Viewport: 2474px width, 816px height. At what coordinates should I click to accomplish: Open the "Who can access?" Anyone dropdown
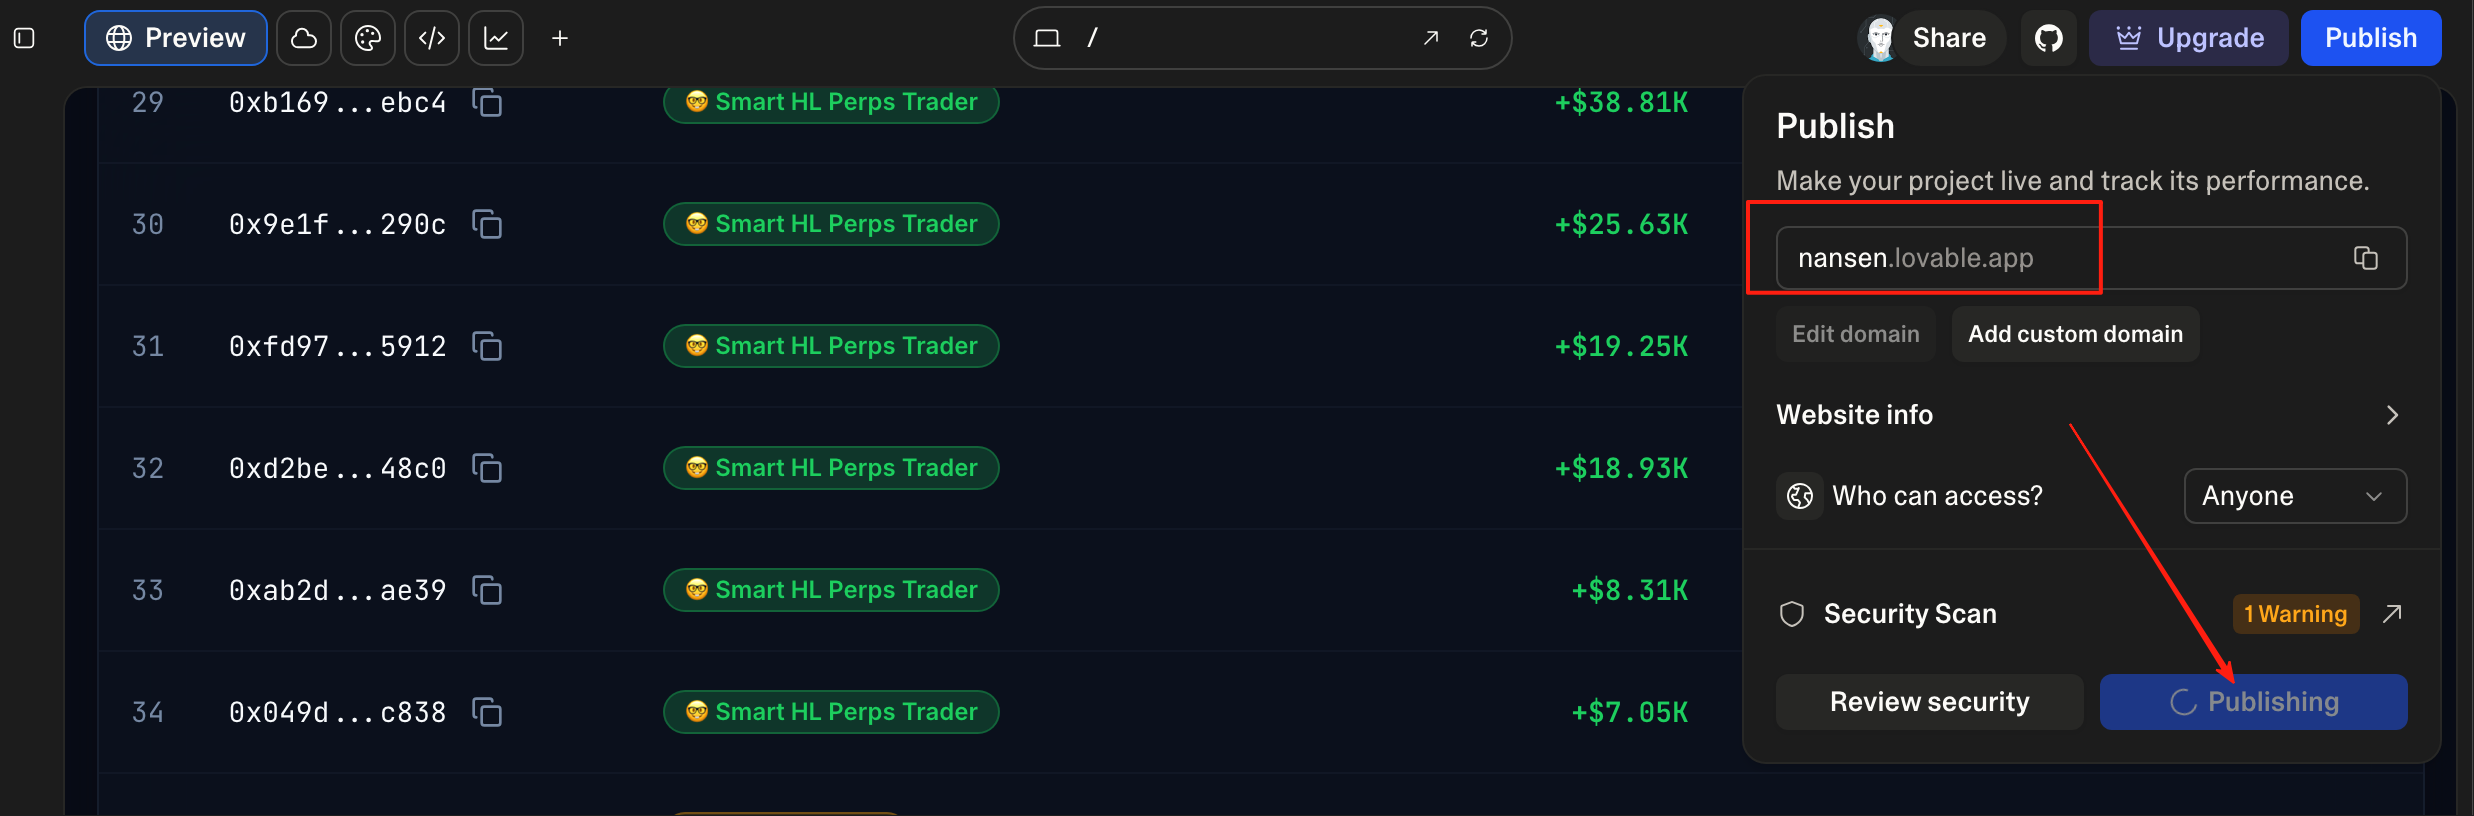pyautogui.click(x=2295, y=496)
